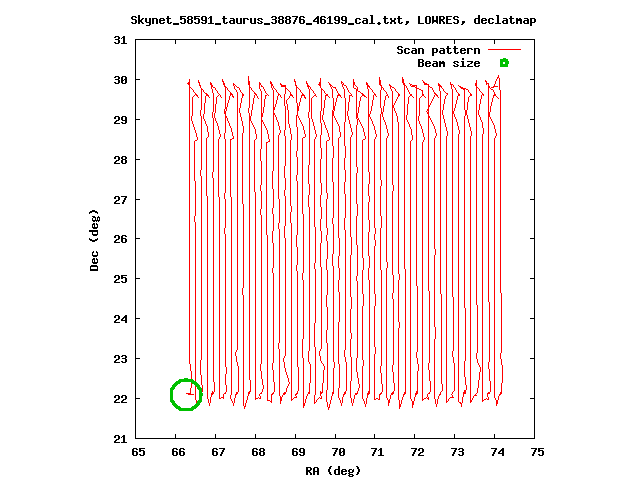Click the y-axis tick label 21
The height and width of the screenshot is (480, 640).
tap(120, 439)
